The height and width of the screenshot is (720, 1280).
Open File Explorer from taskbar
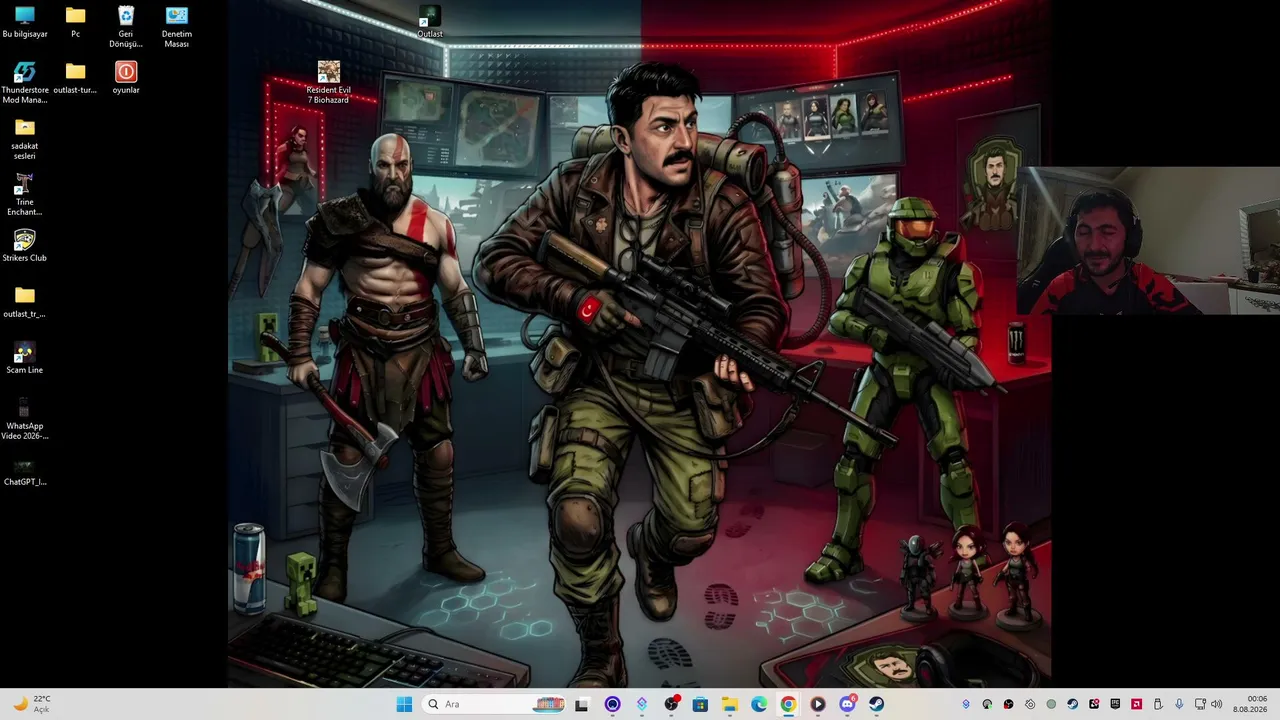click(730, 704)
